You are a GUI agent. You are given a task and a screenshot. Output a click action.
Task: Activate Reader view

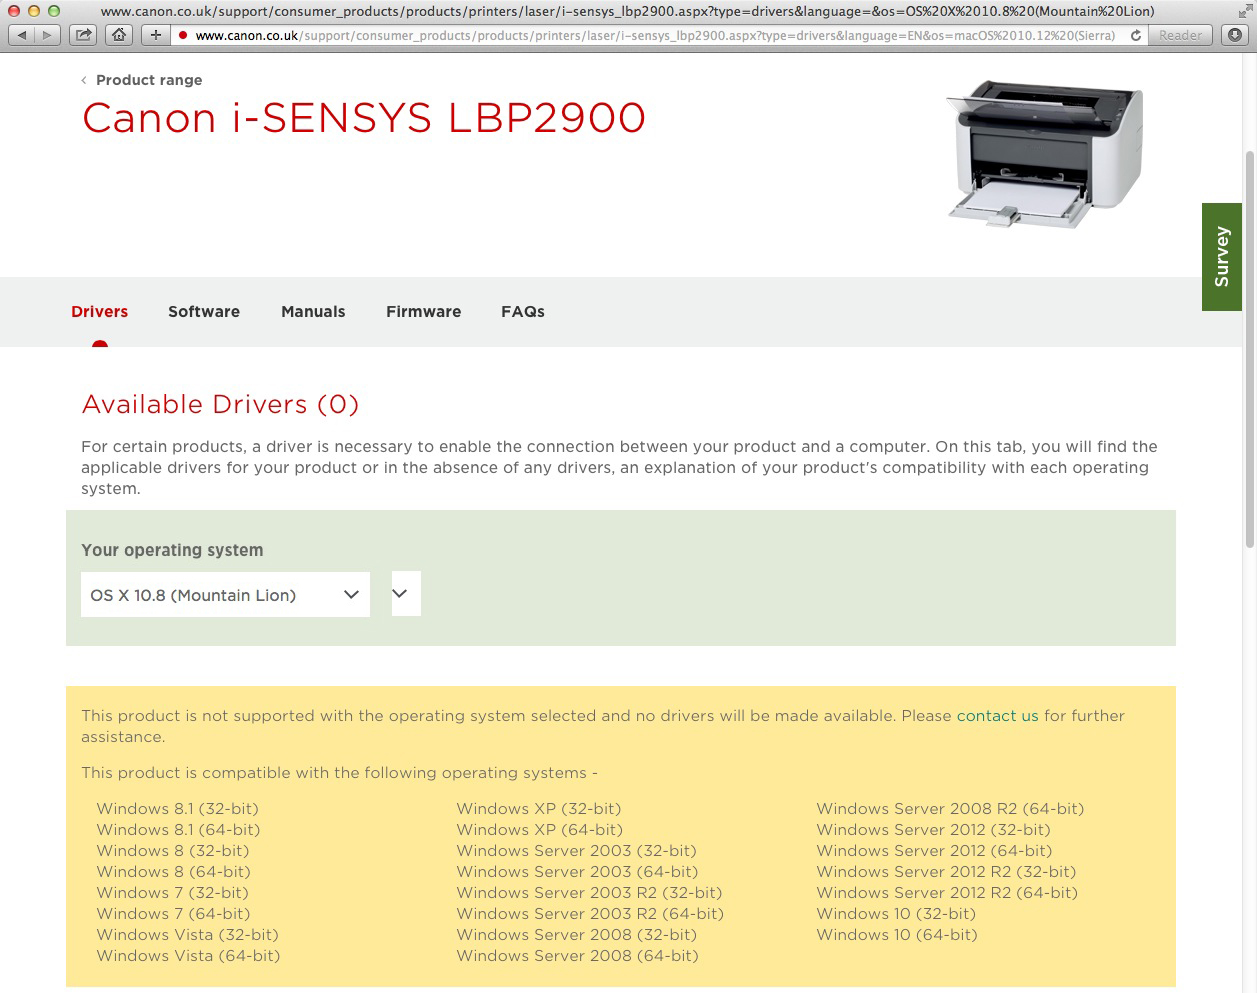tap(1180, 34)
